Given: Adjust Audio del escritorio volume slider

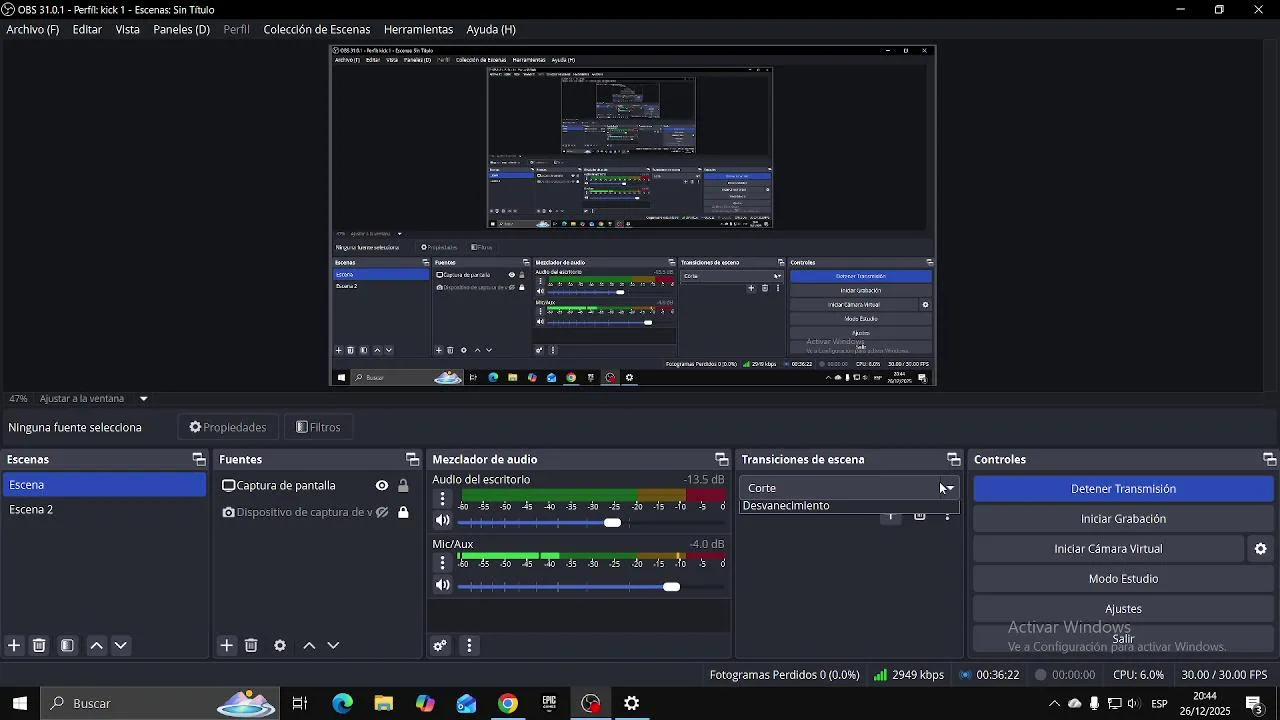Looking at the screenshot, I should (591, 523).
